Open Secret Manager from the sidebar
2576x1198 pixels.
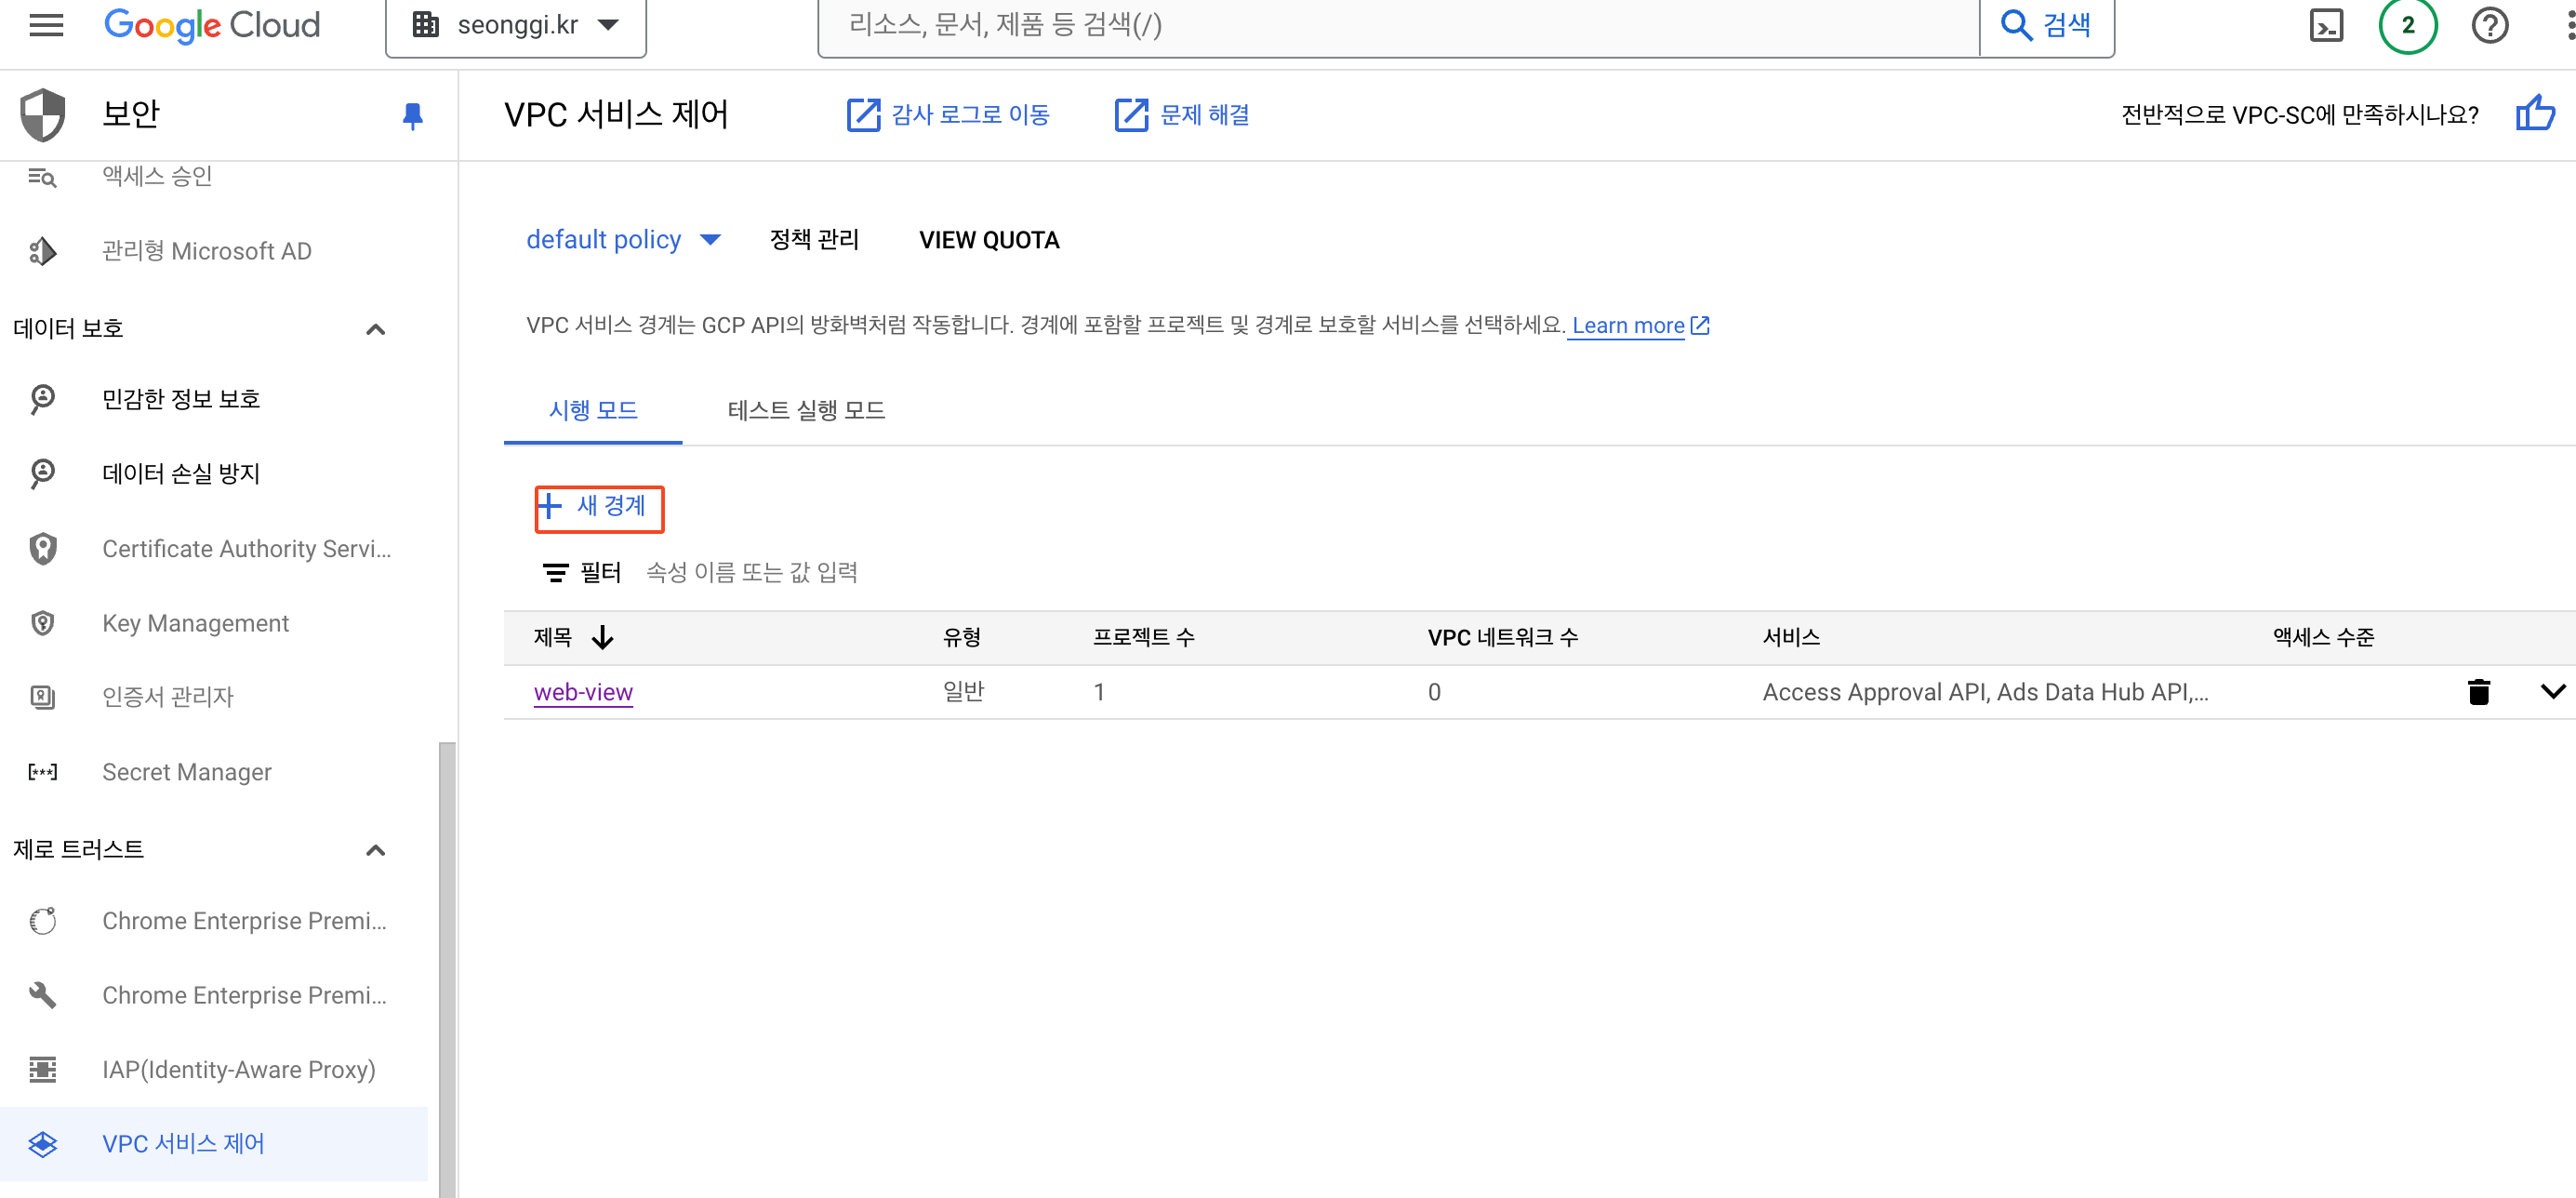[x=186, y=772]
